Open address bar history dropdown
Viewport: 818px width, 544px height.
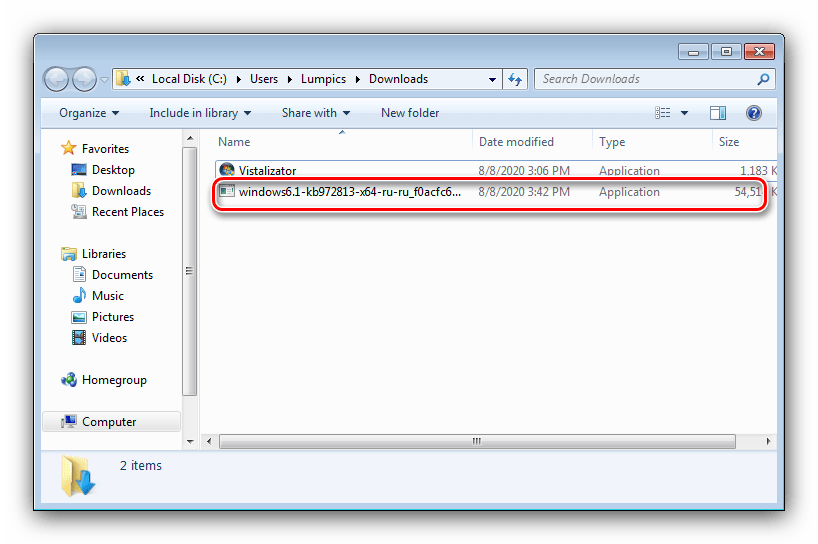[492, 80]
